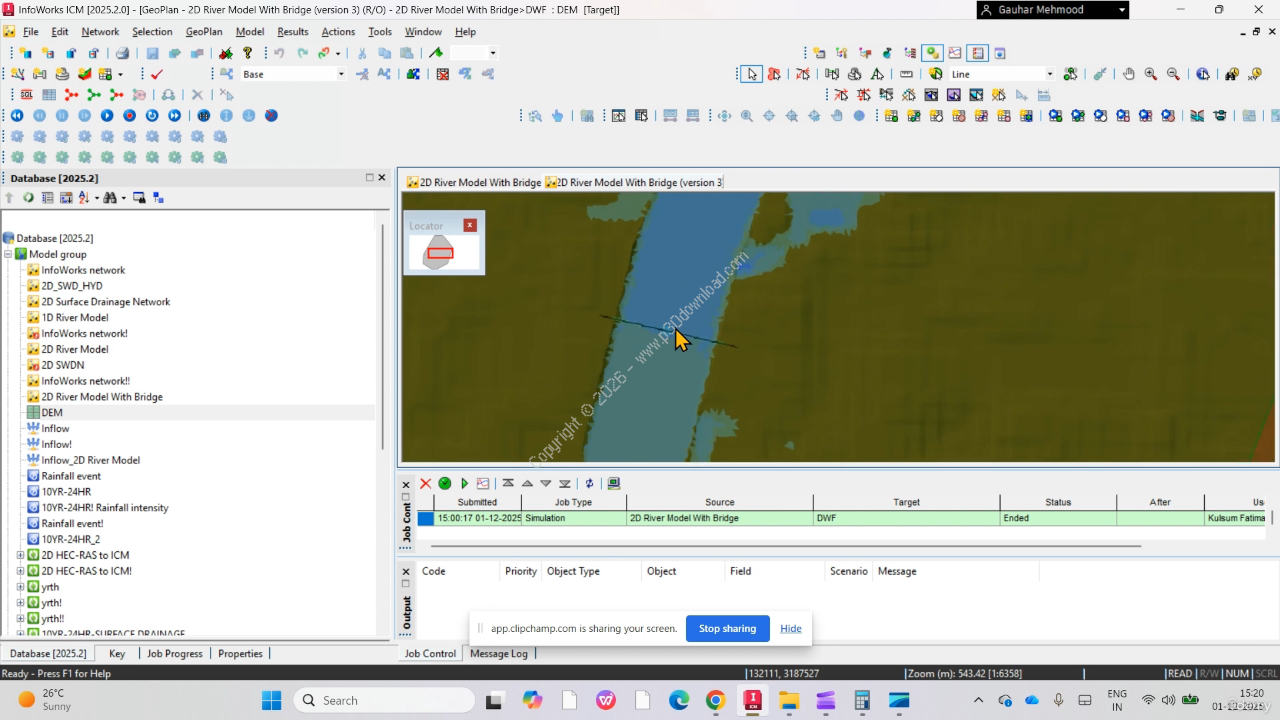Click the SQL query toolbar icon
The height and width of the screenshot is (720, 1280).
[26, 95]
